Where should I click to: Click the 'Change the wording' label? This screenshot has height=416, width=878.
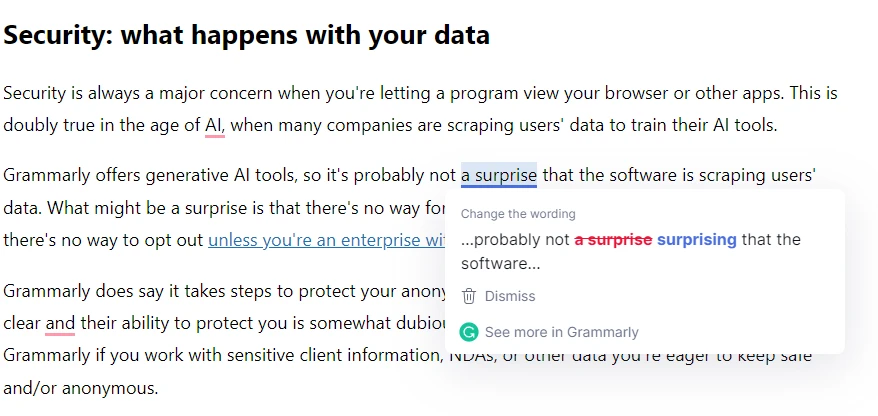click(518, 214)
